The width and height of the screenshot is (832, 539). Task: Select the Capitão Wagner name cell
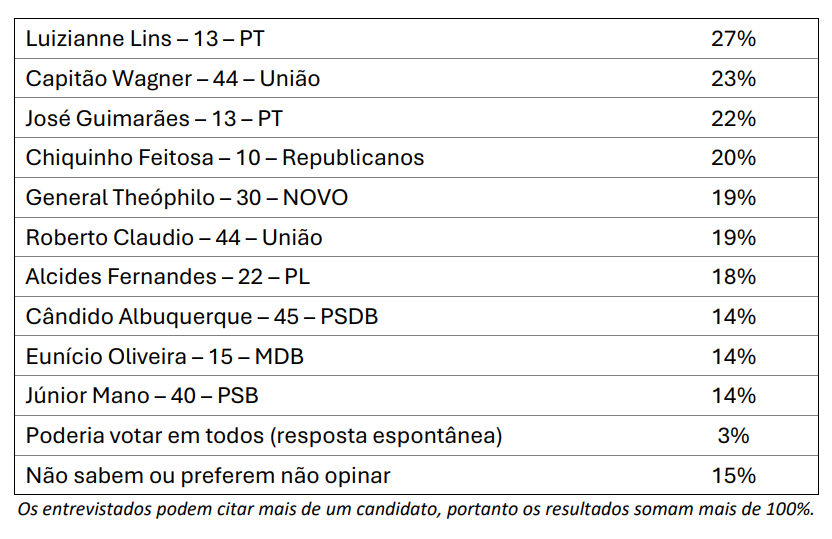pos(173,79)
